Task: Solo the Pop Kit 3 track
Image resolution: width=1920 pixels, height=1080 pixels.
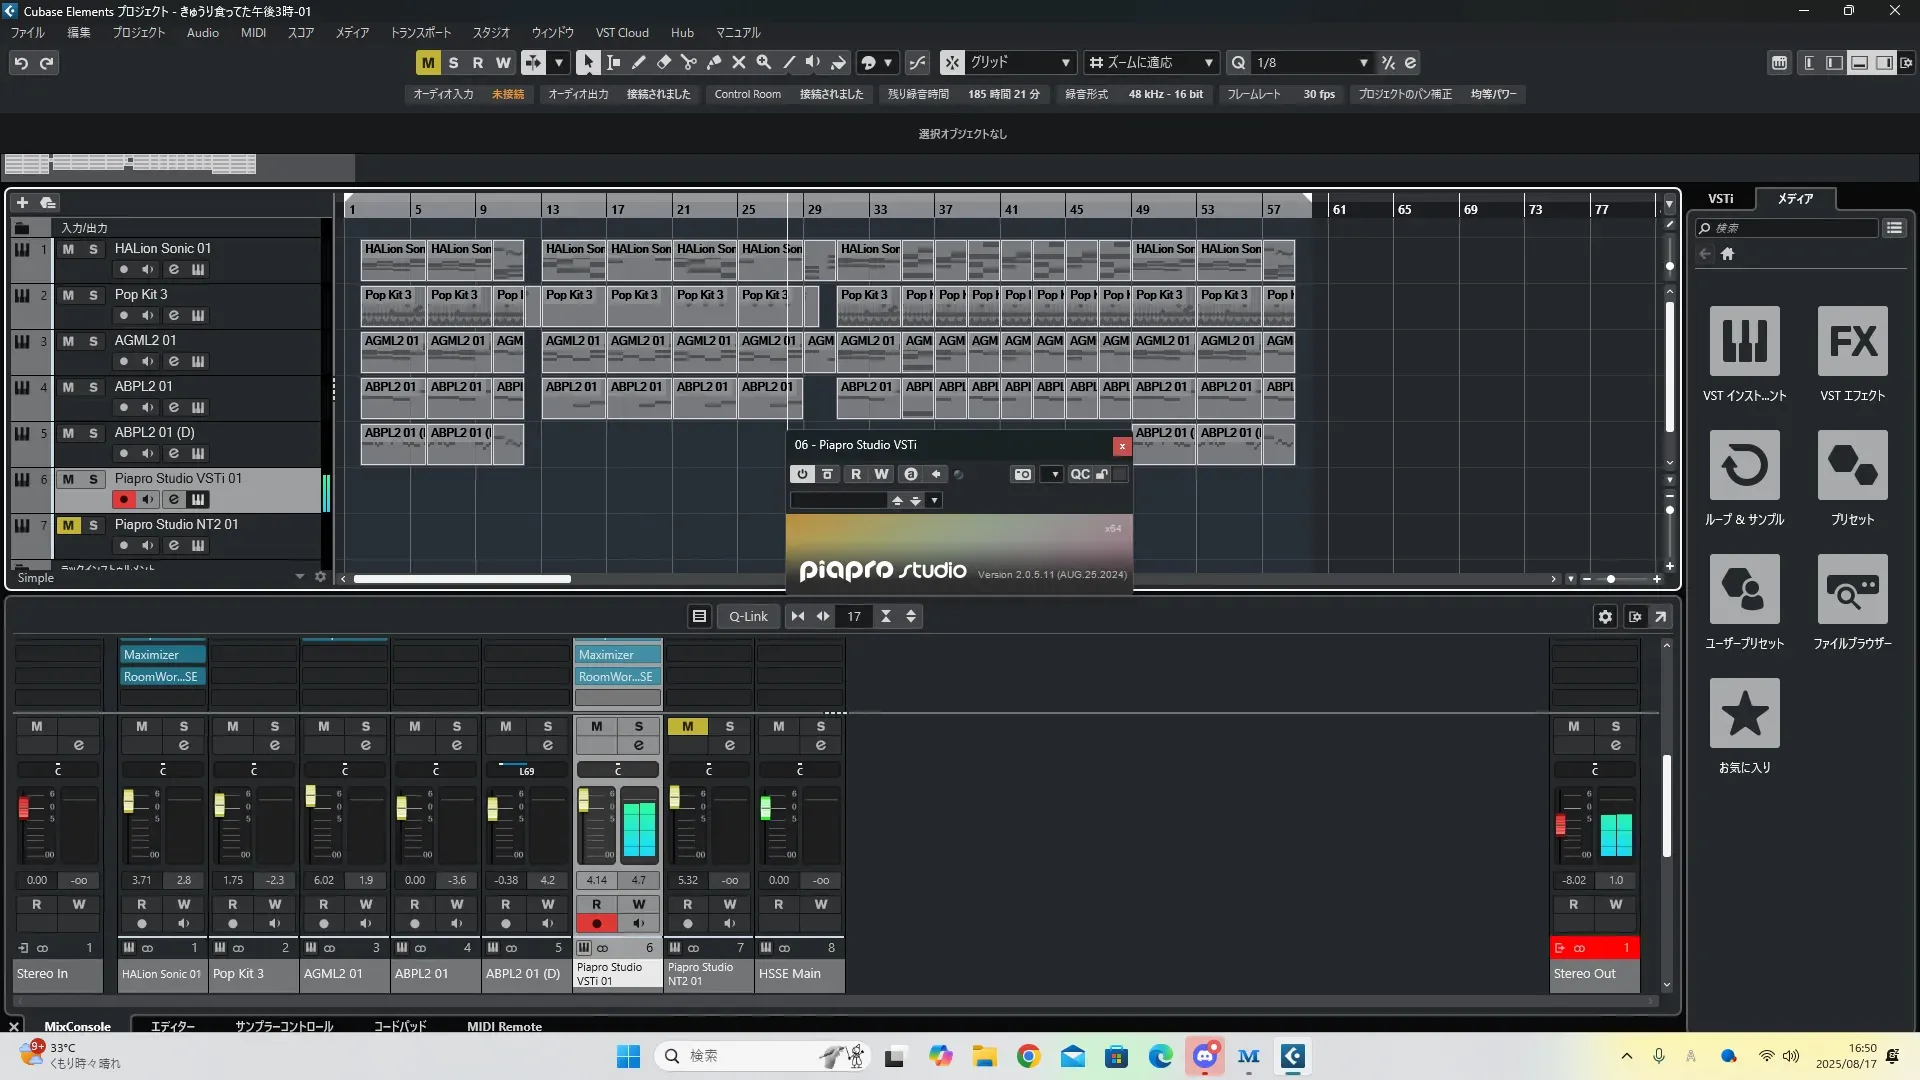Action: [93, 295]
